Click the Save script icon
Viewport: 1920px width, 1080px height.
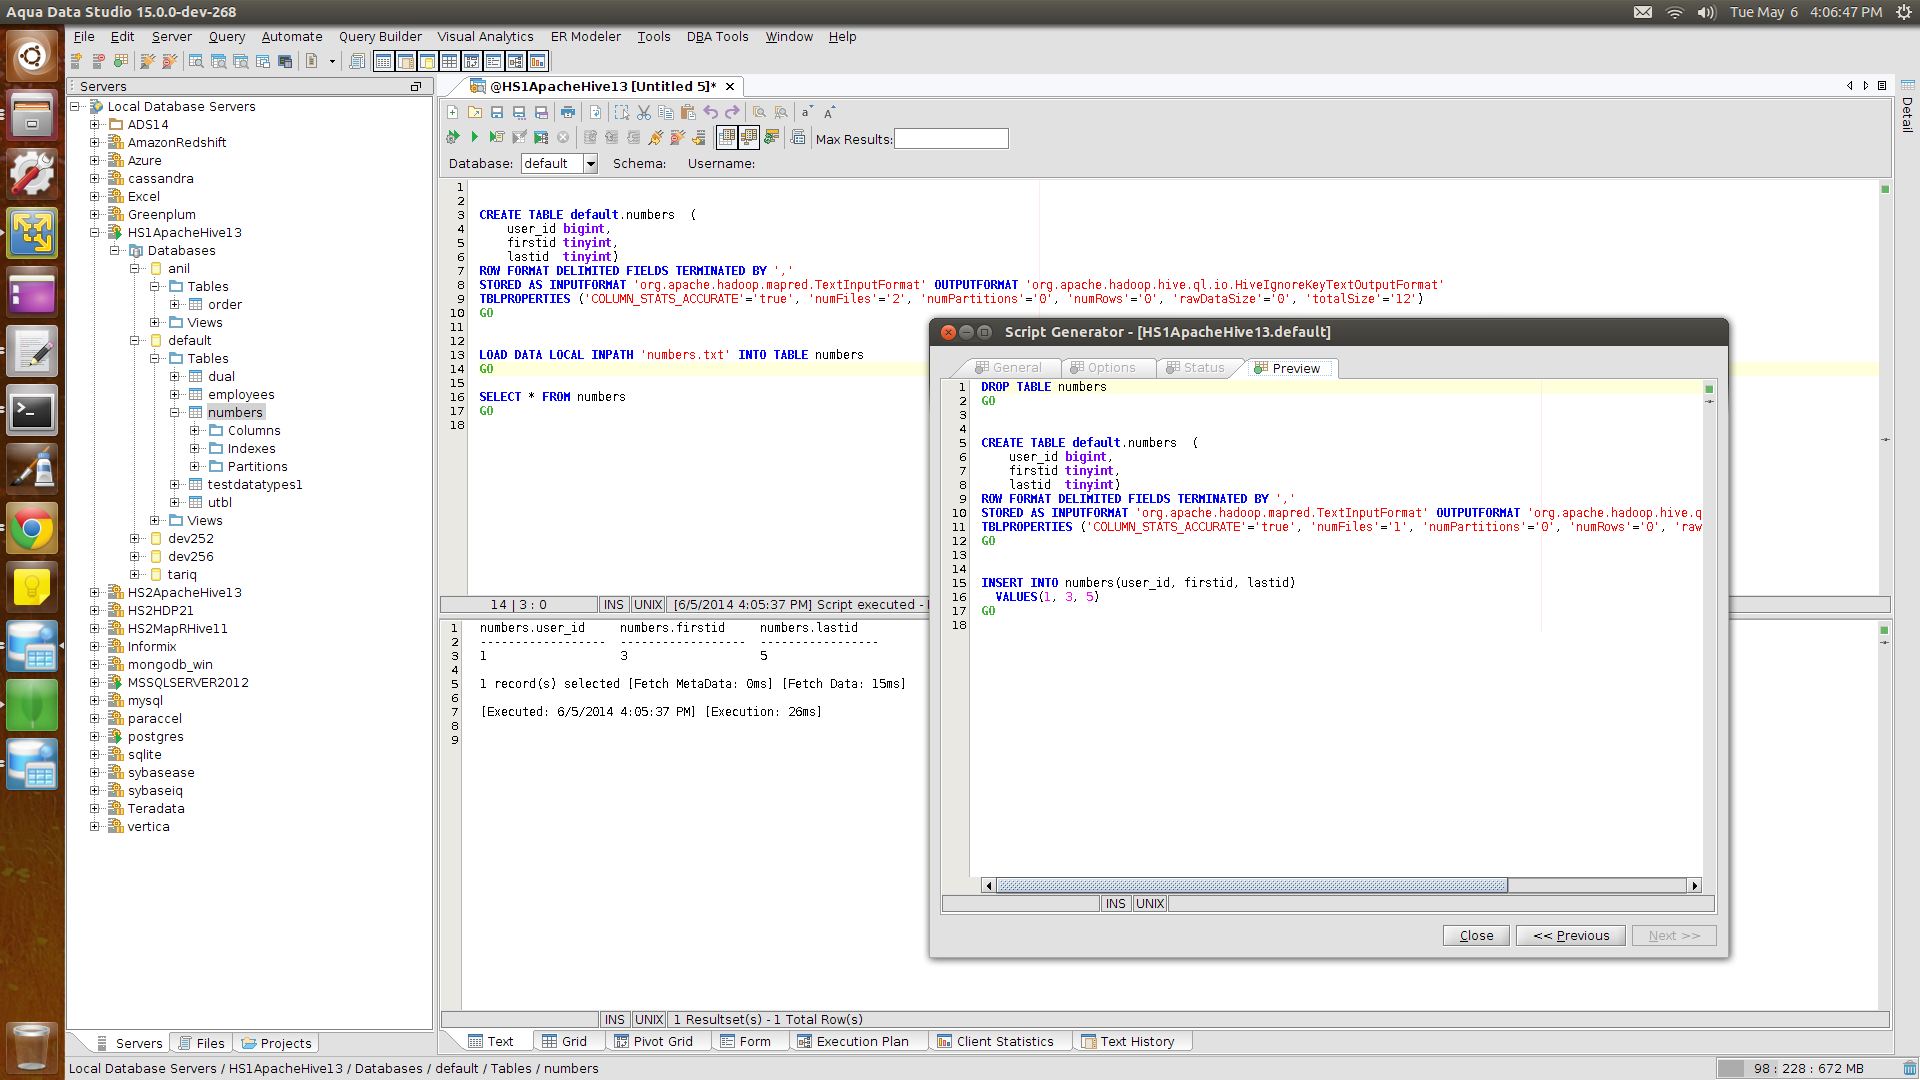[497, 112]
